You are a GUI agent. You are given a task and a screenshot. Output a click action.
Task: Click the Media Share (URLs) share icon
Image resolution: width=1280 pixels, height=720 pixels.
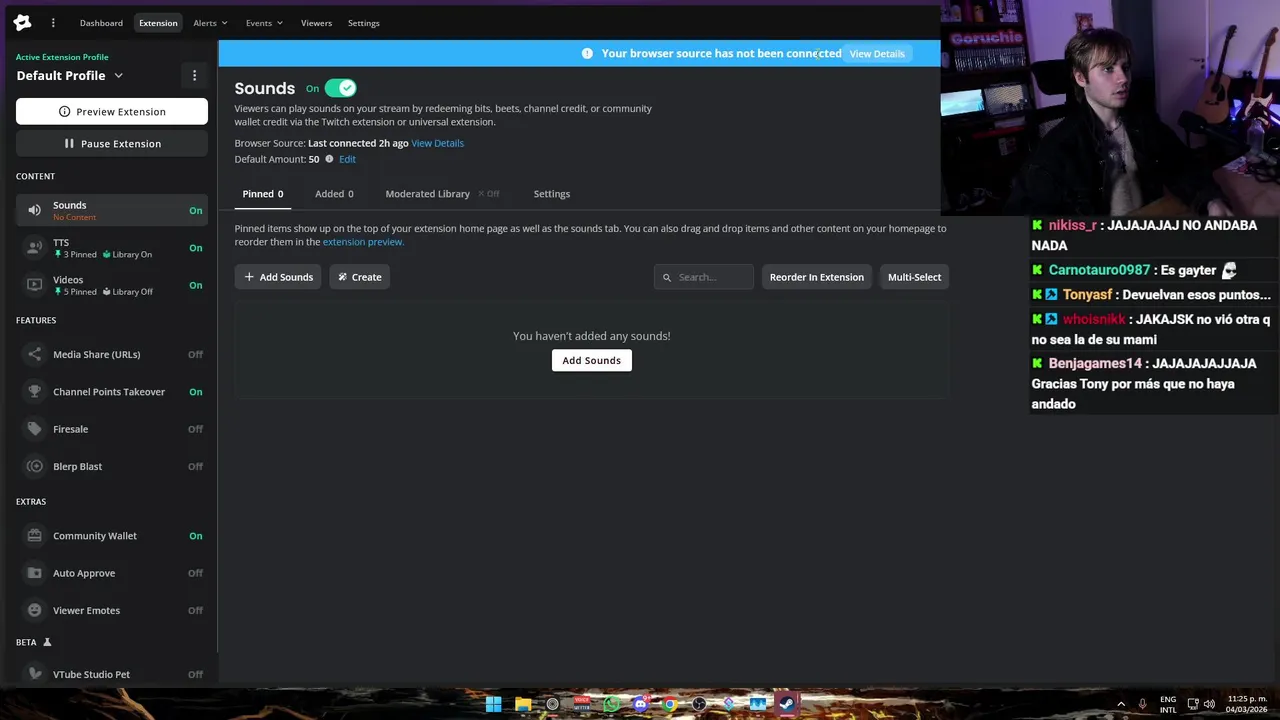point(35,354)
